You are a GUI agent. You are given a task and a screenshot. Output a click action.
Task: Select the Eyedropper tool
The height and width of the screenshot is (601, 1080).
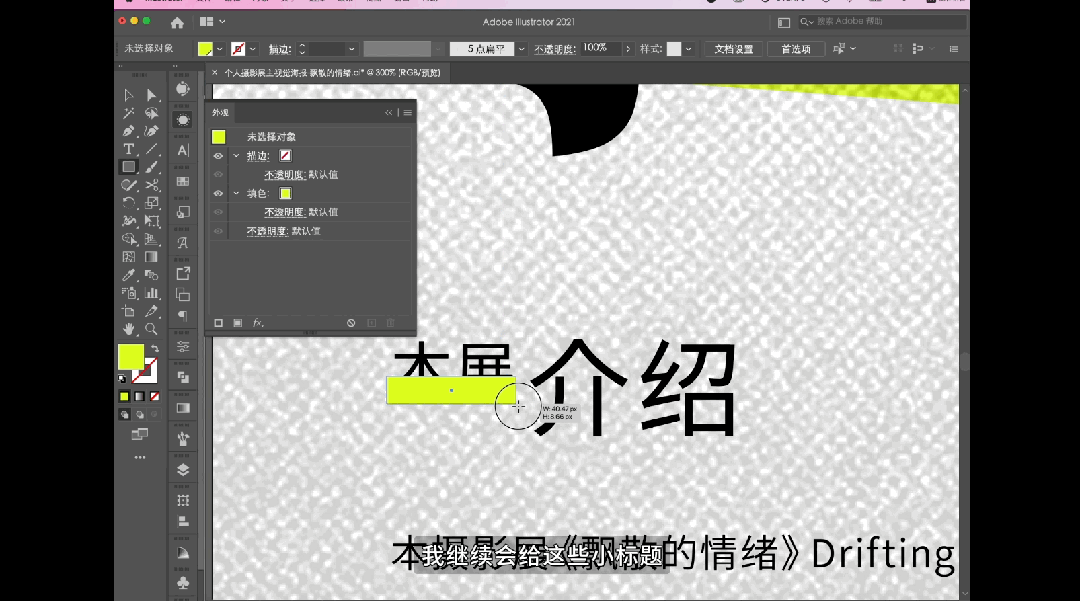point(129,275)
